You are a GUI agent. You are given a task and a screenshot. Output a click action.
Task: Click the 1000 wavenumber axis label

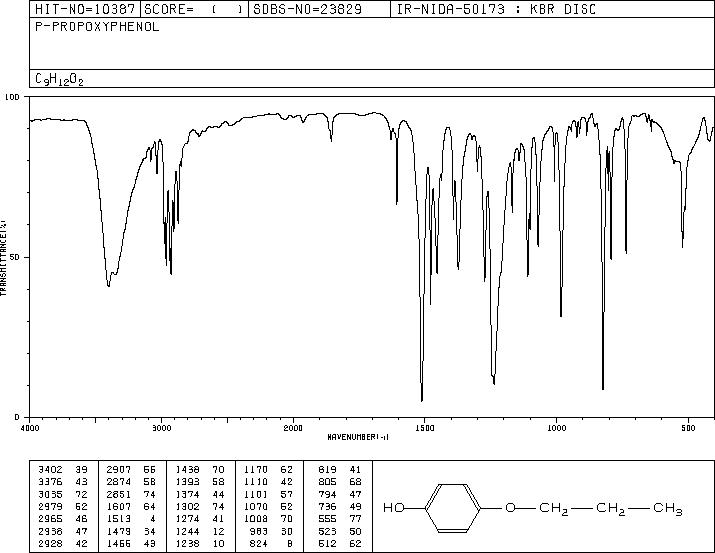tap(556, 428)
